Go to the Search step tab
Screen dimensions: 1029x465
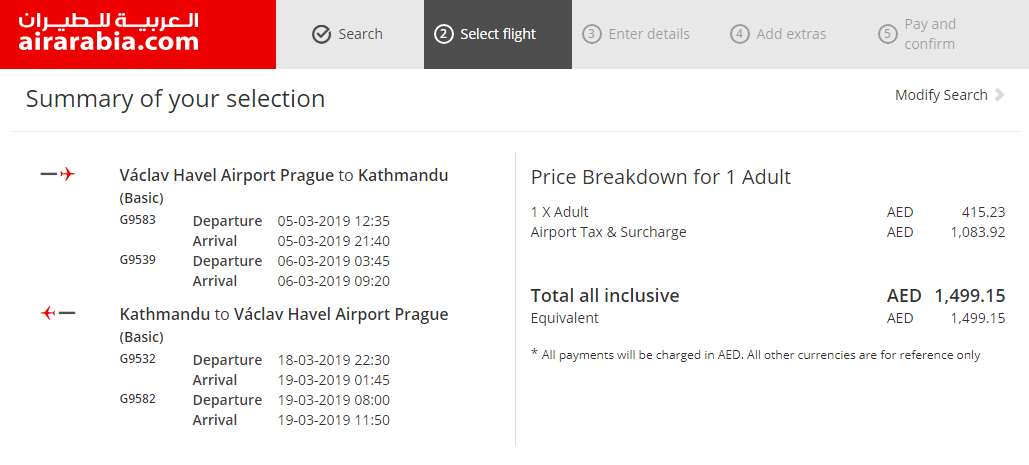click(x=350, y=34)
